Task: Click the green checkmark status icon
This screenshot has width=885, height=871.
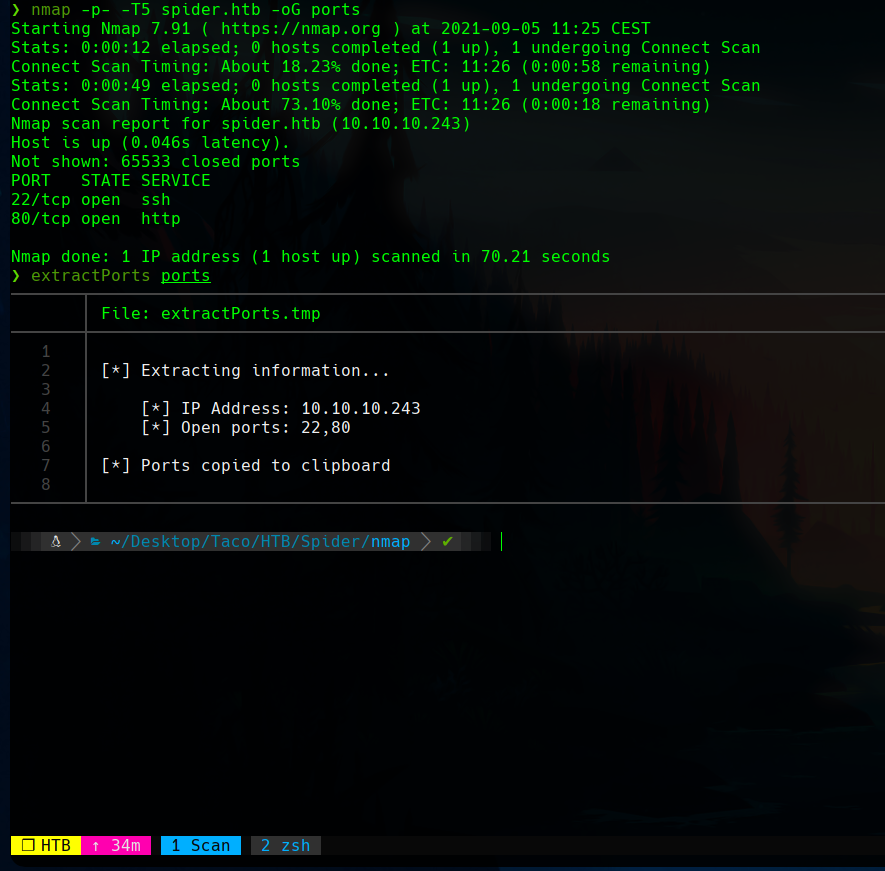Action: pos(447,541)
